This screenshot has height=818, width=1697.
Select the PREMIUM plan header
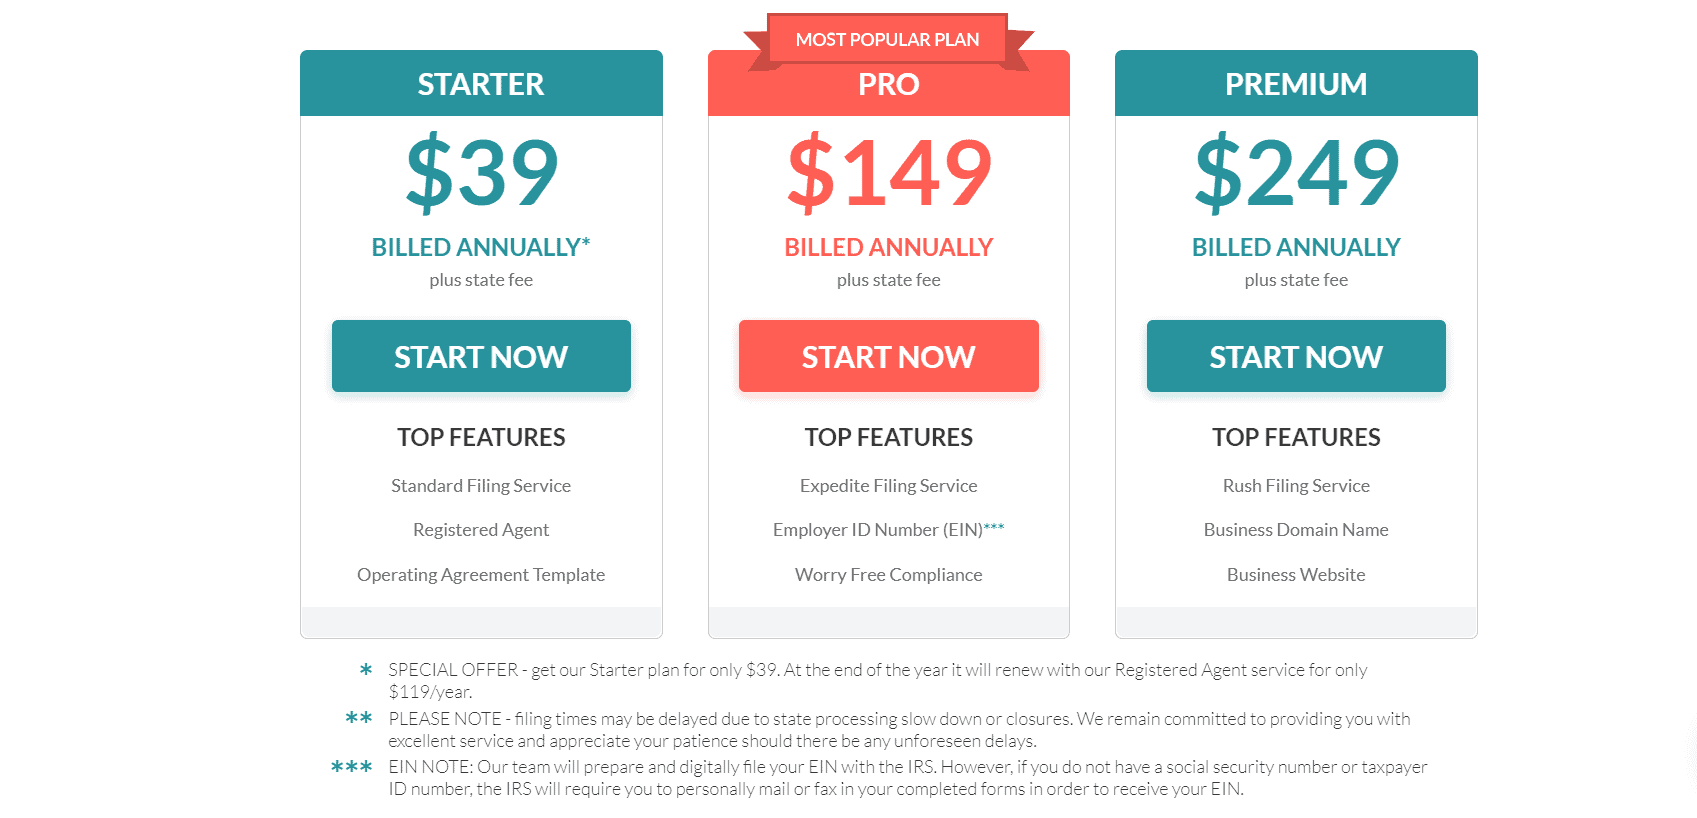(x=1296, y=84)
